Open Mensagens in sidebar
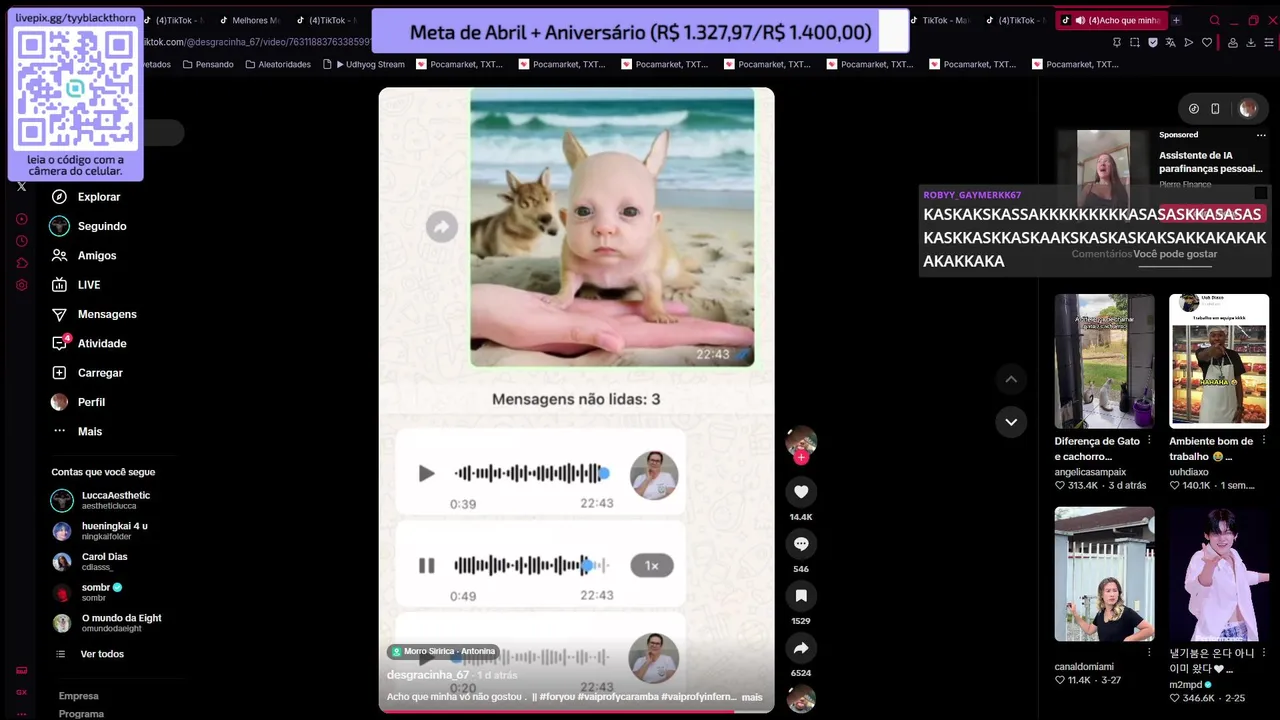The width and height of the screenshot is (1280, 720). (x=94, y=314)
